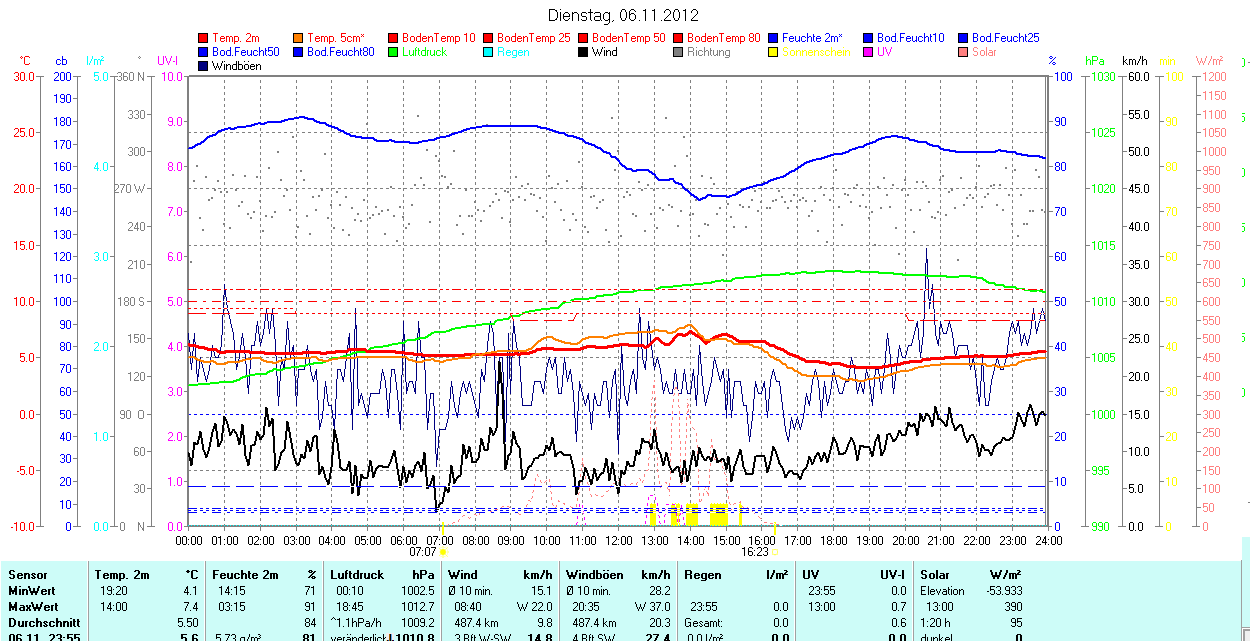
Task: Click the 07:07 sunrise time marker
Action: click(423, 551)
